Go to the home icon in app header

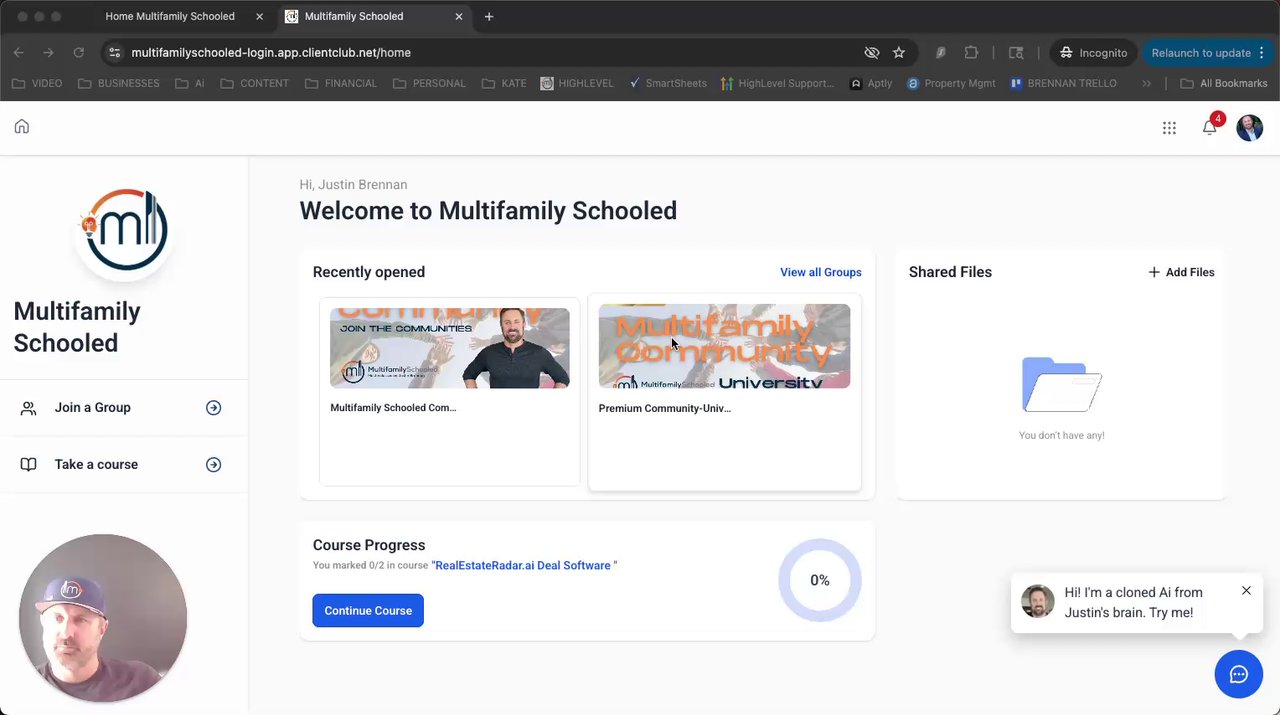click(x=22, y=127)
